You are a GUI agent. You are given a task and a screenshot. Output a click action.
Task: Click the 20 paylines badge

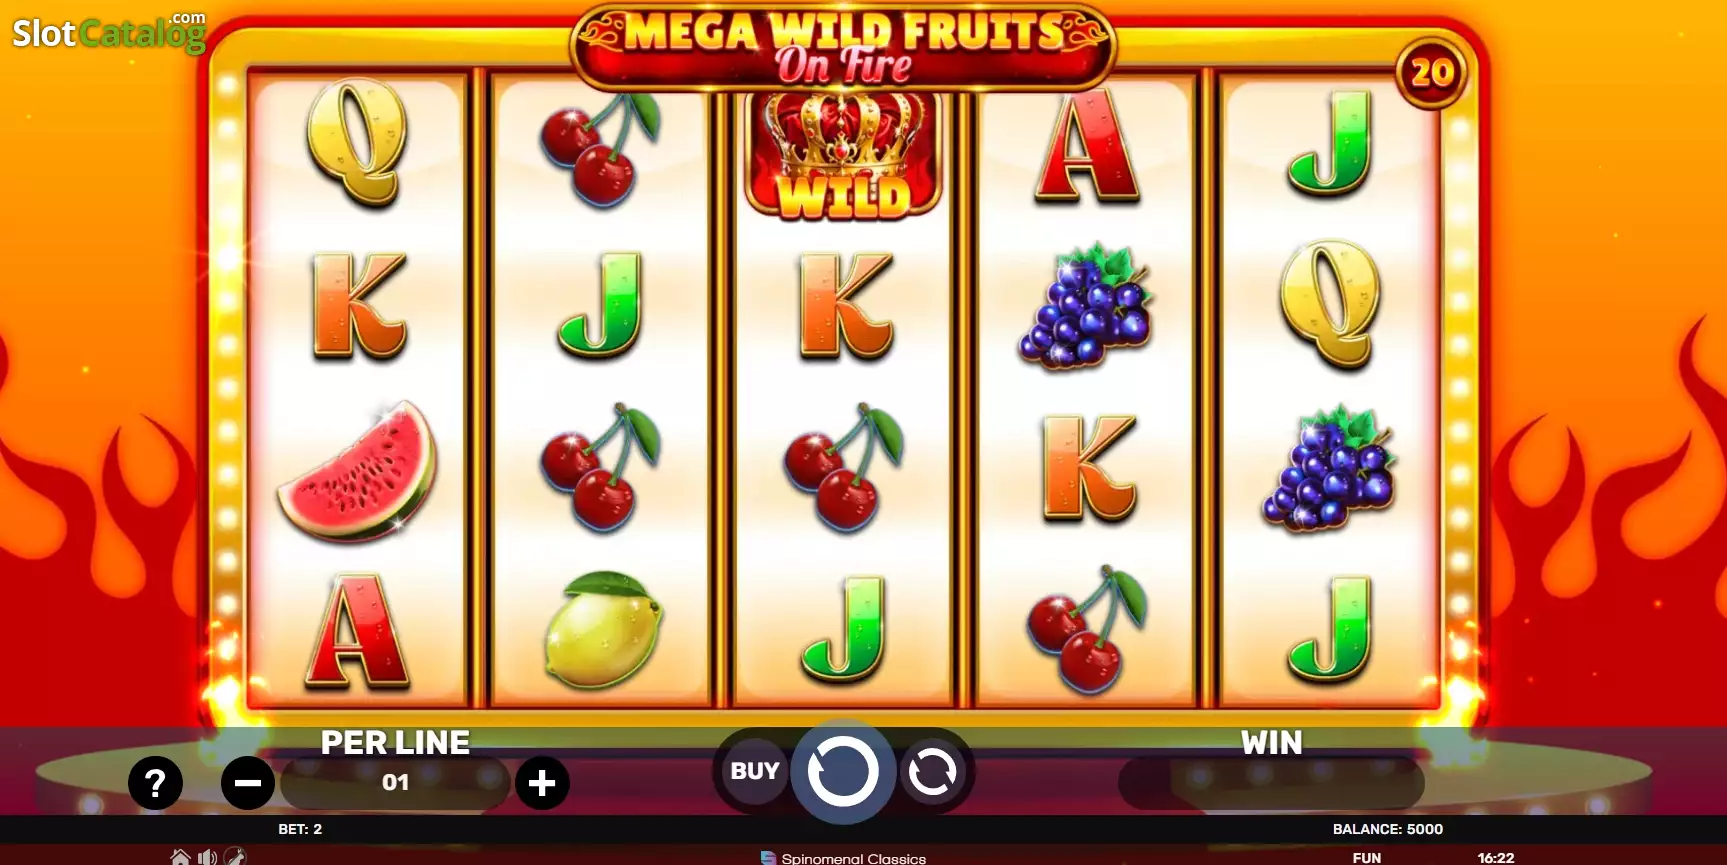1431,73
